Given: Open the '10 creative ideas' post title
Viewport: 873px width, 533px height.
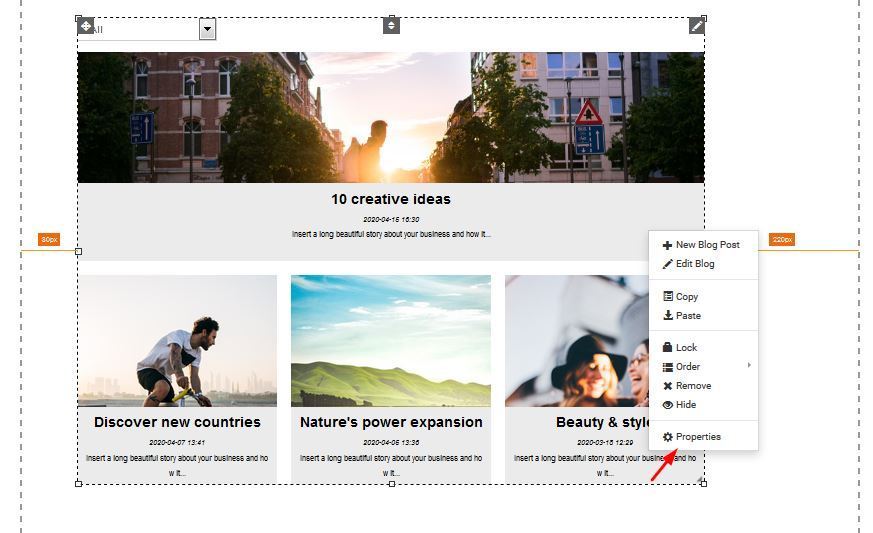Looking at the screenshot, I should (391, 199).
